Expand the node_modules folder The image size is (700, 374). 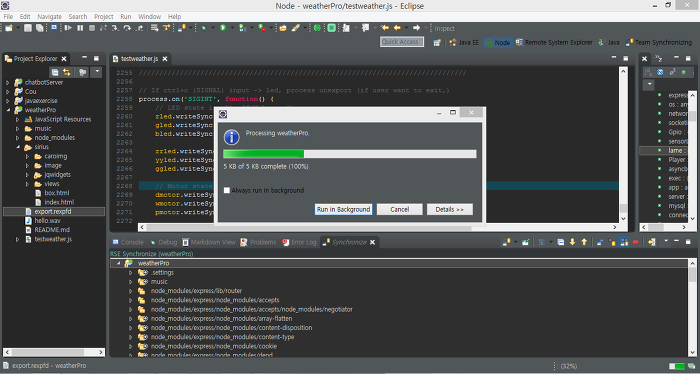[17, 138]
